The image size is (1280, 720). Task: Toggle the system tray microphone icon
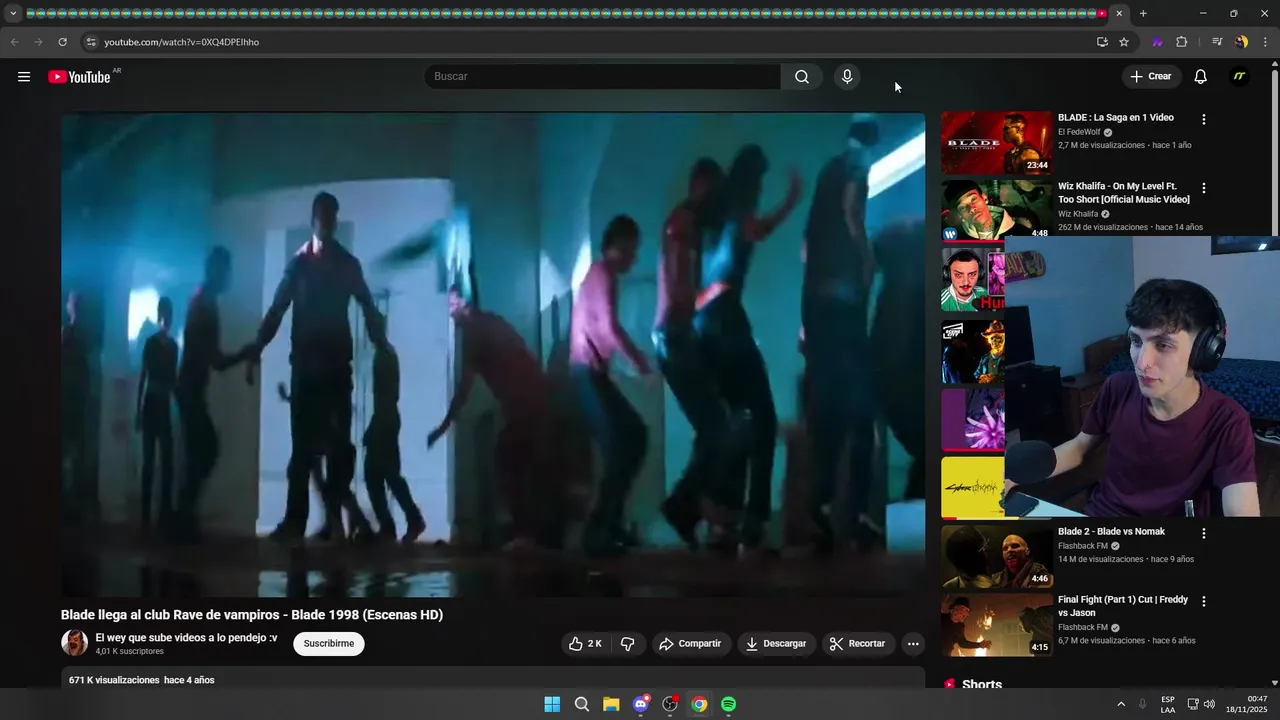click(x=1142, y=704)
